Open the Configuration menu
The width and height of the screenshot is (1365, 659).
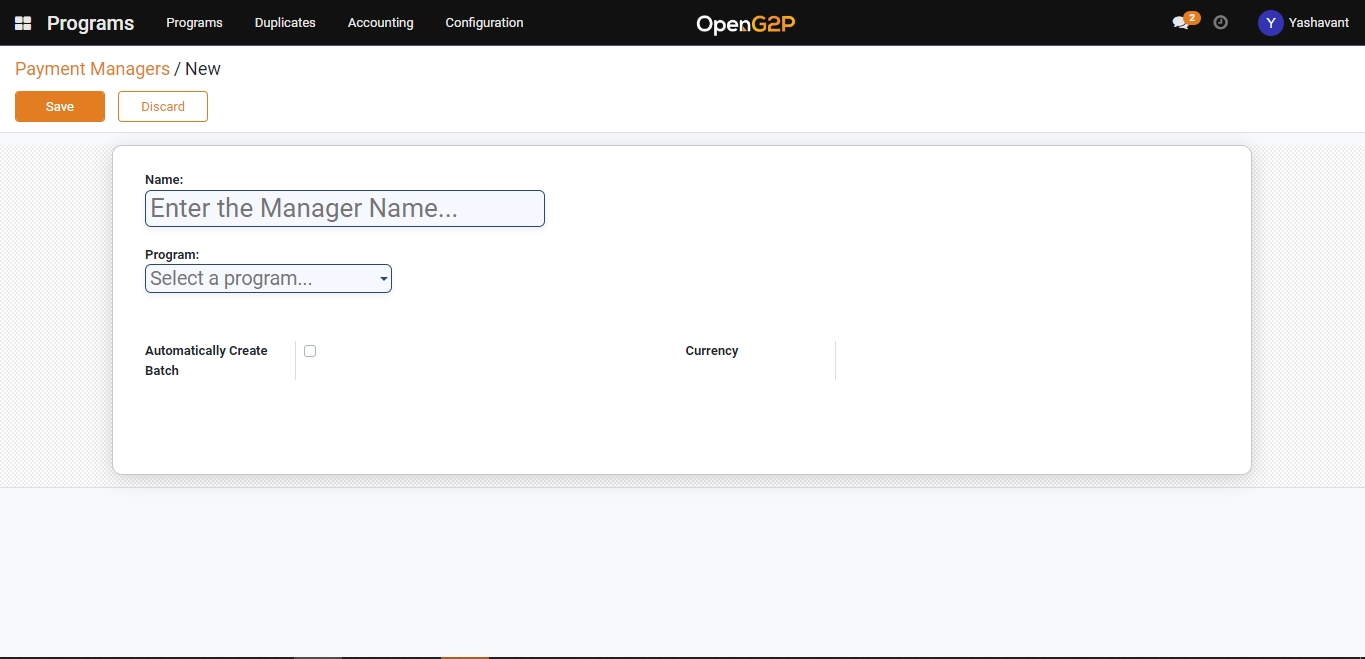484,23
